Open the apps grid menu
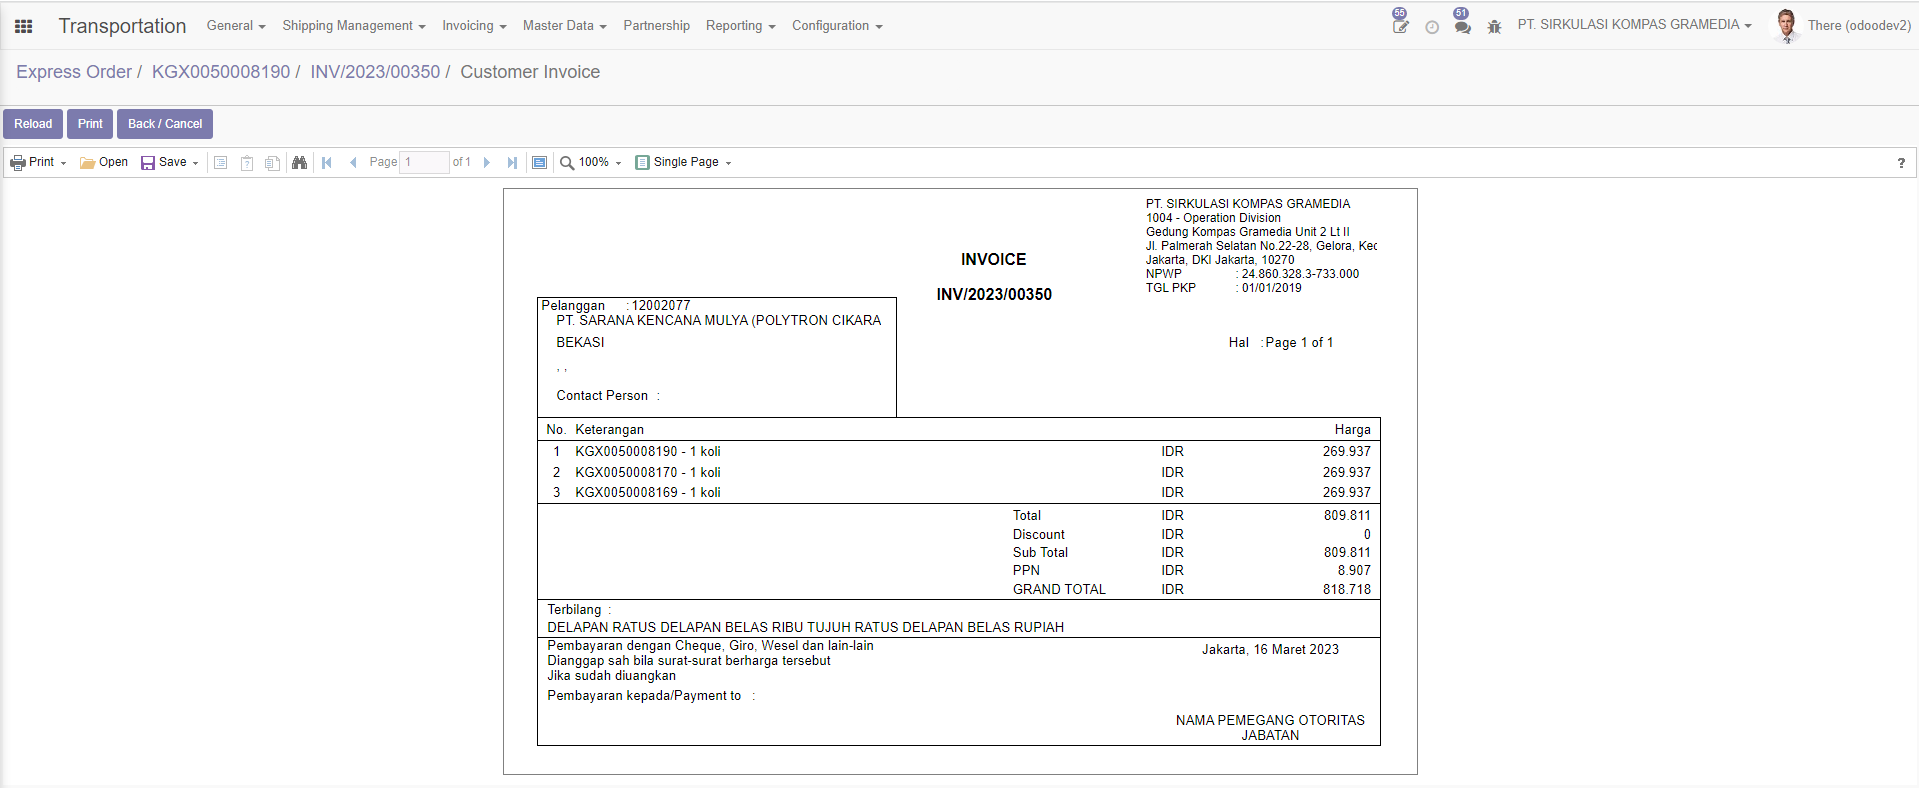This screenshot has height=788, width=1919. point(24,26)
